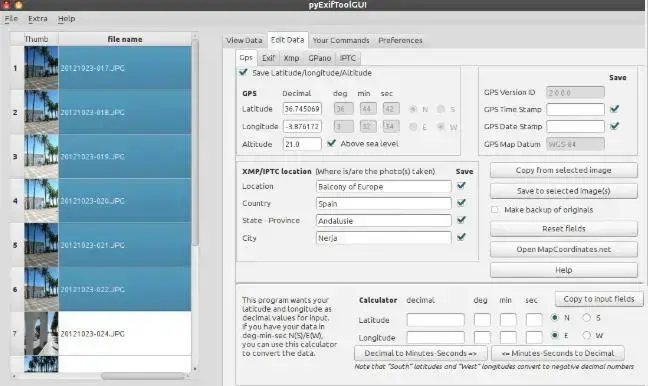Click Minutes-Seconds to Decimal button

(558, 353)
